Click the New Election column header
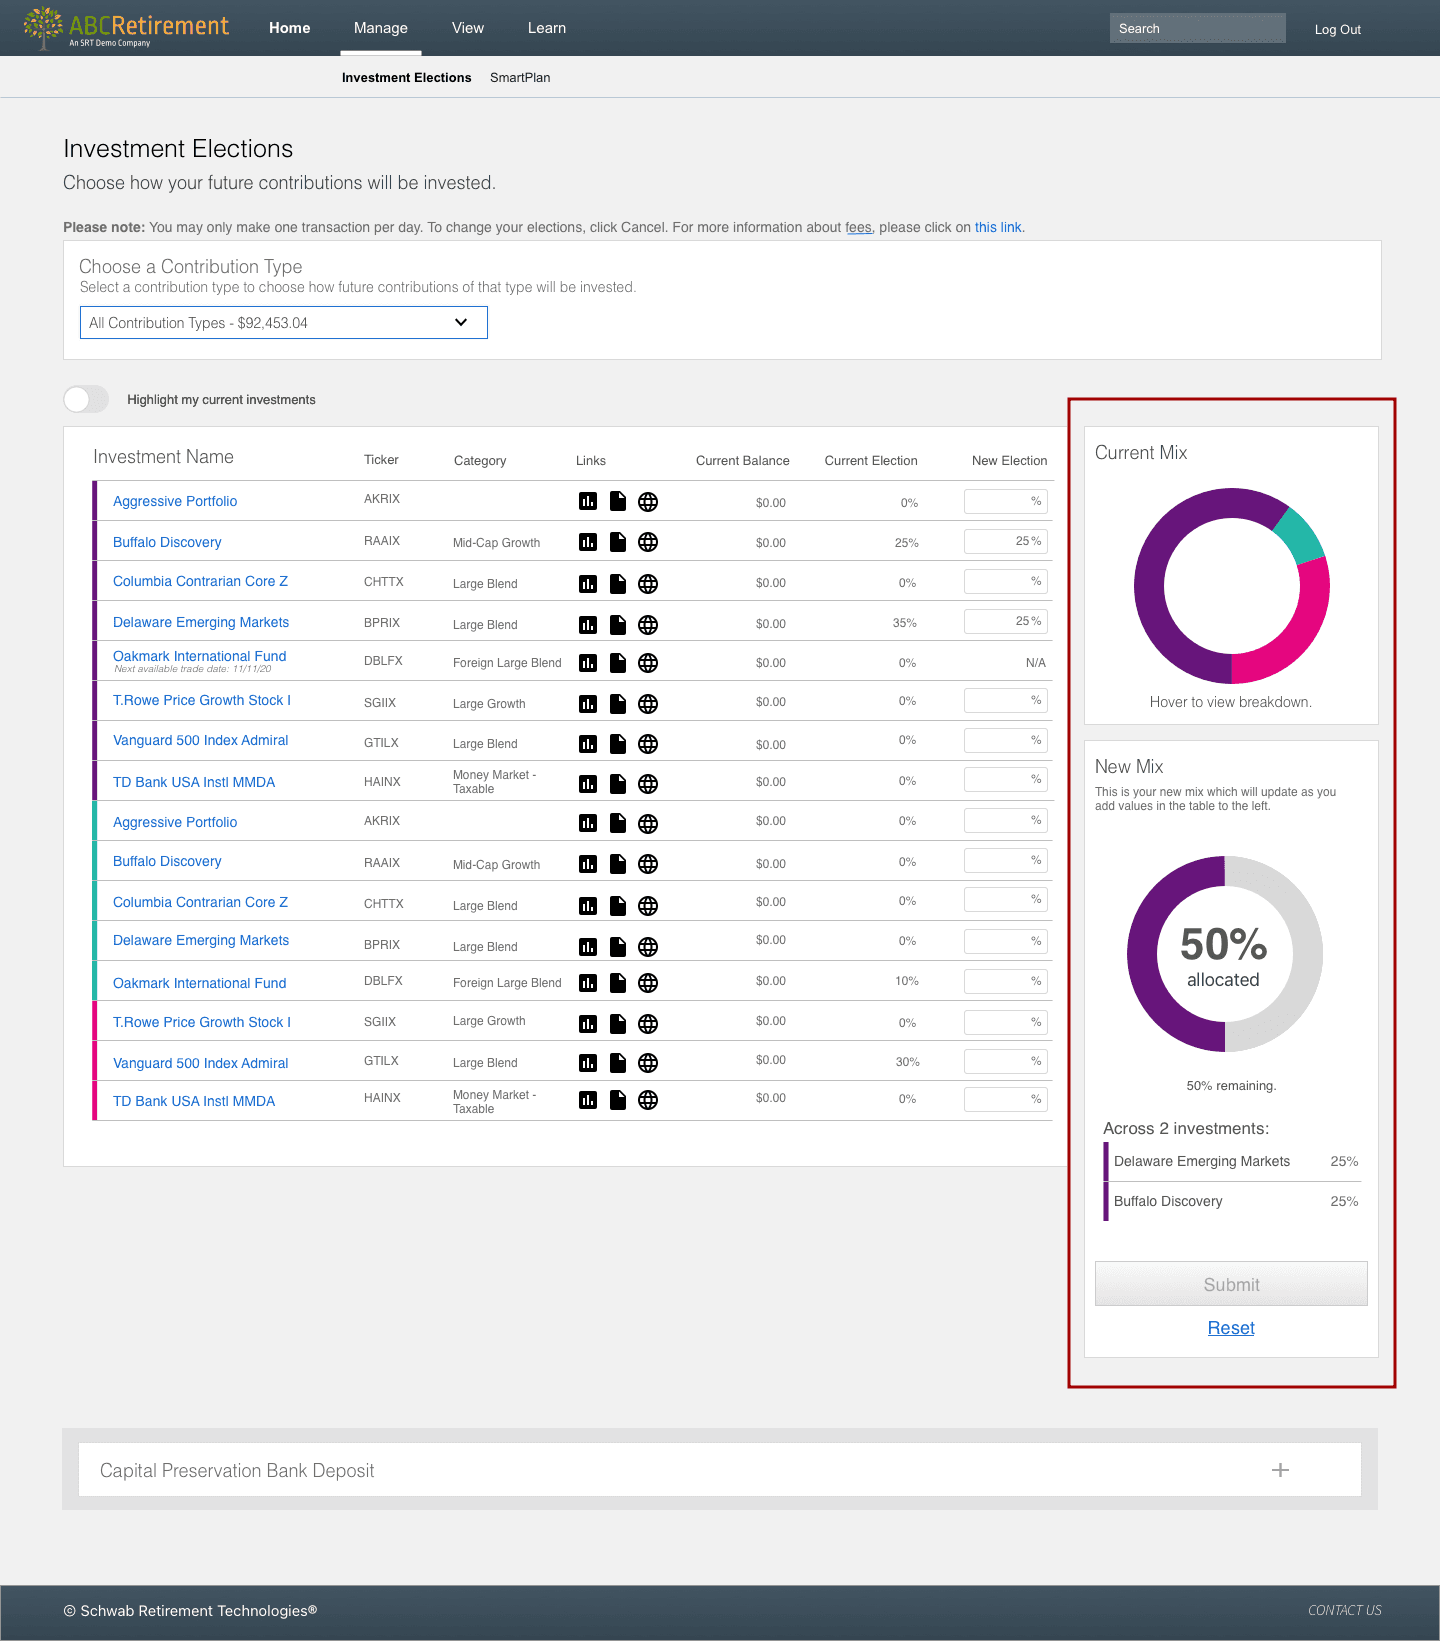The image size is (1440, 1641). (x=1010, y=461)
